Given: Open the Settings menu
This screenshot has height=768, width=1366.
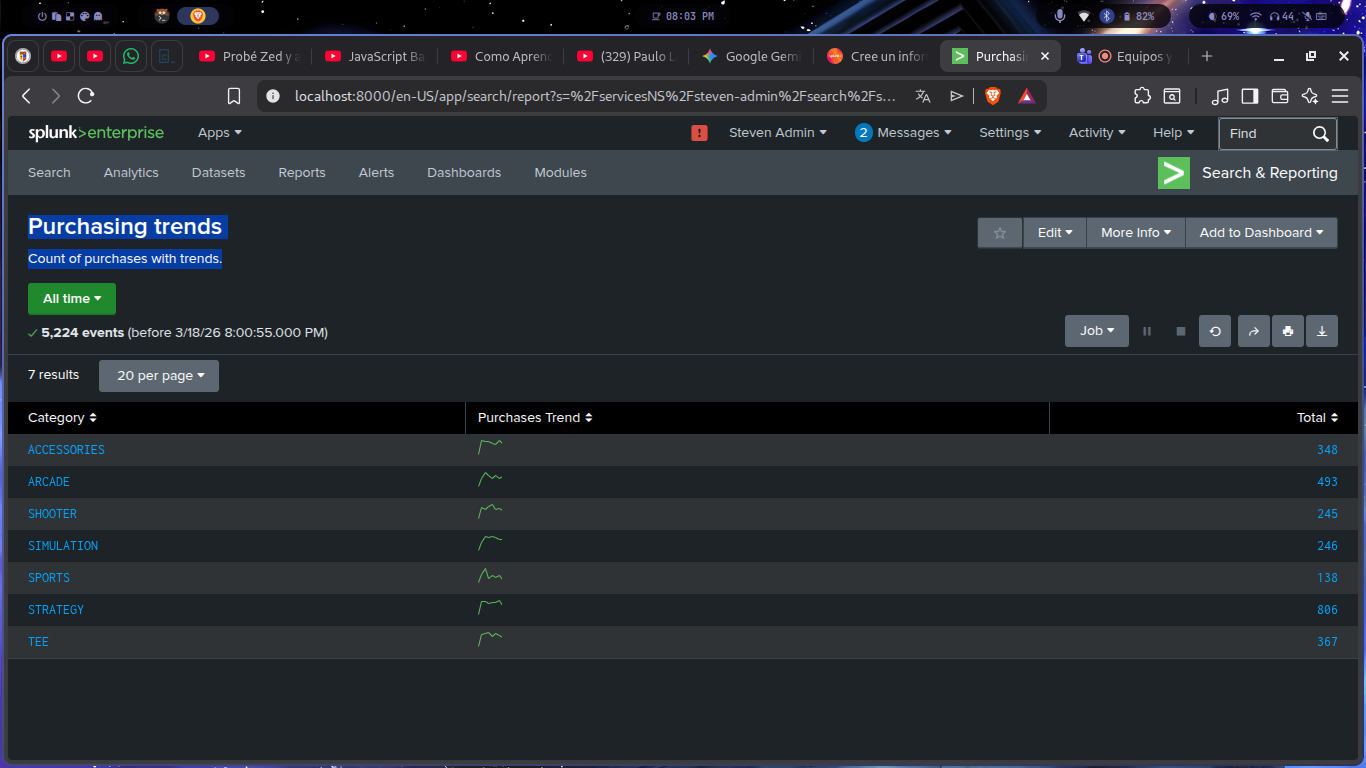Looking at the screenshot, I should click(x=1009, y=133).
